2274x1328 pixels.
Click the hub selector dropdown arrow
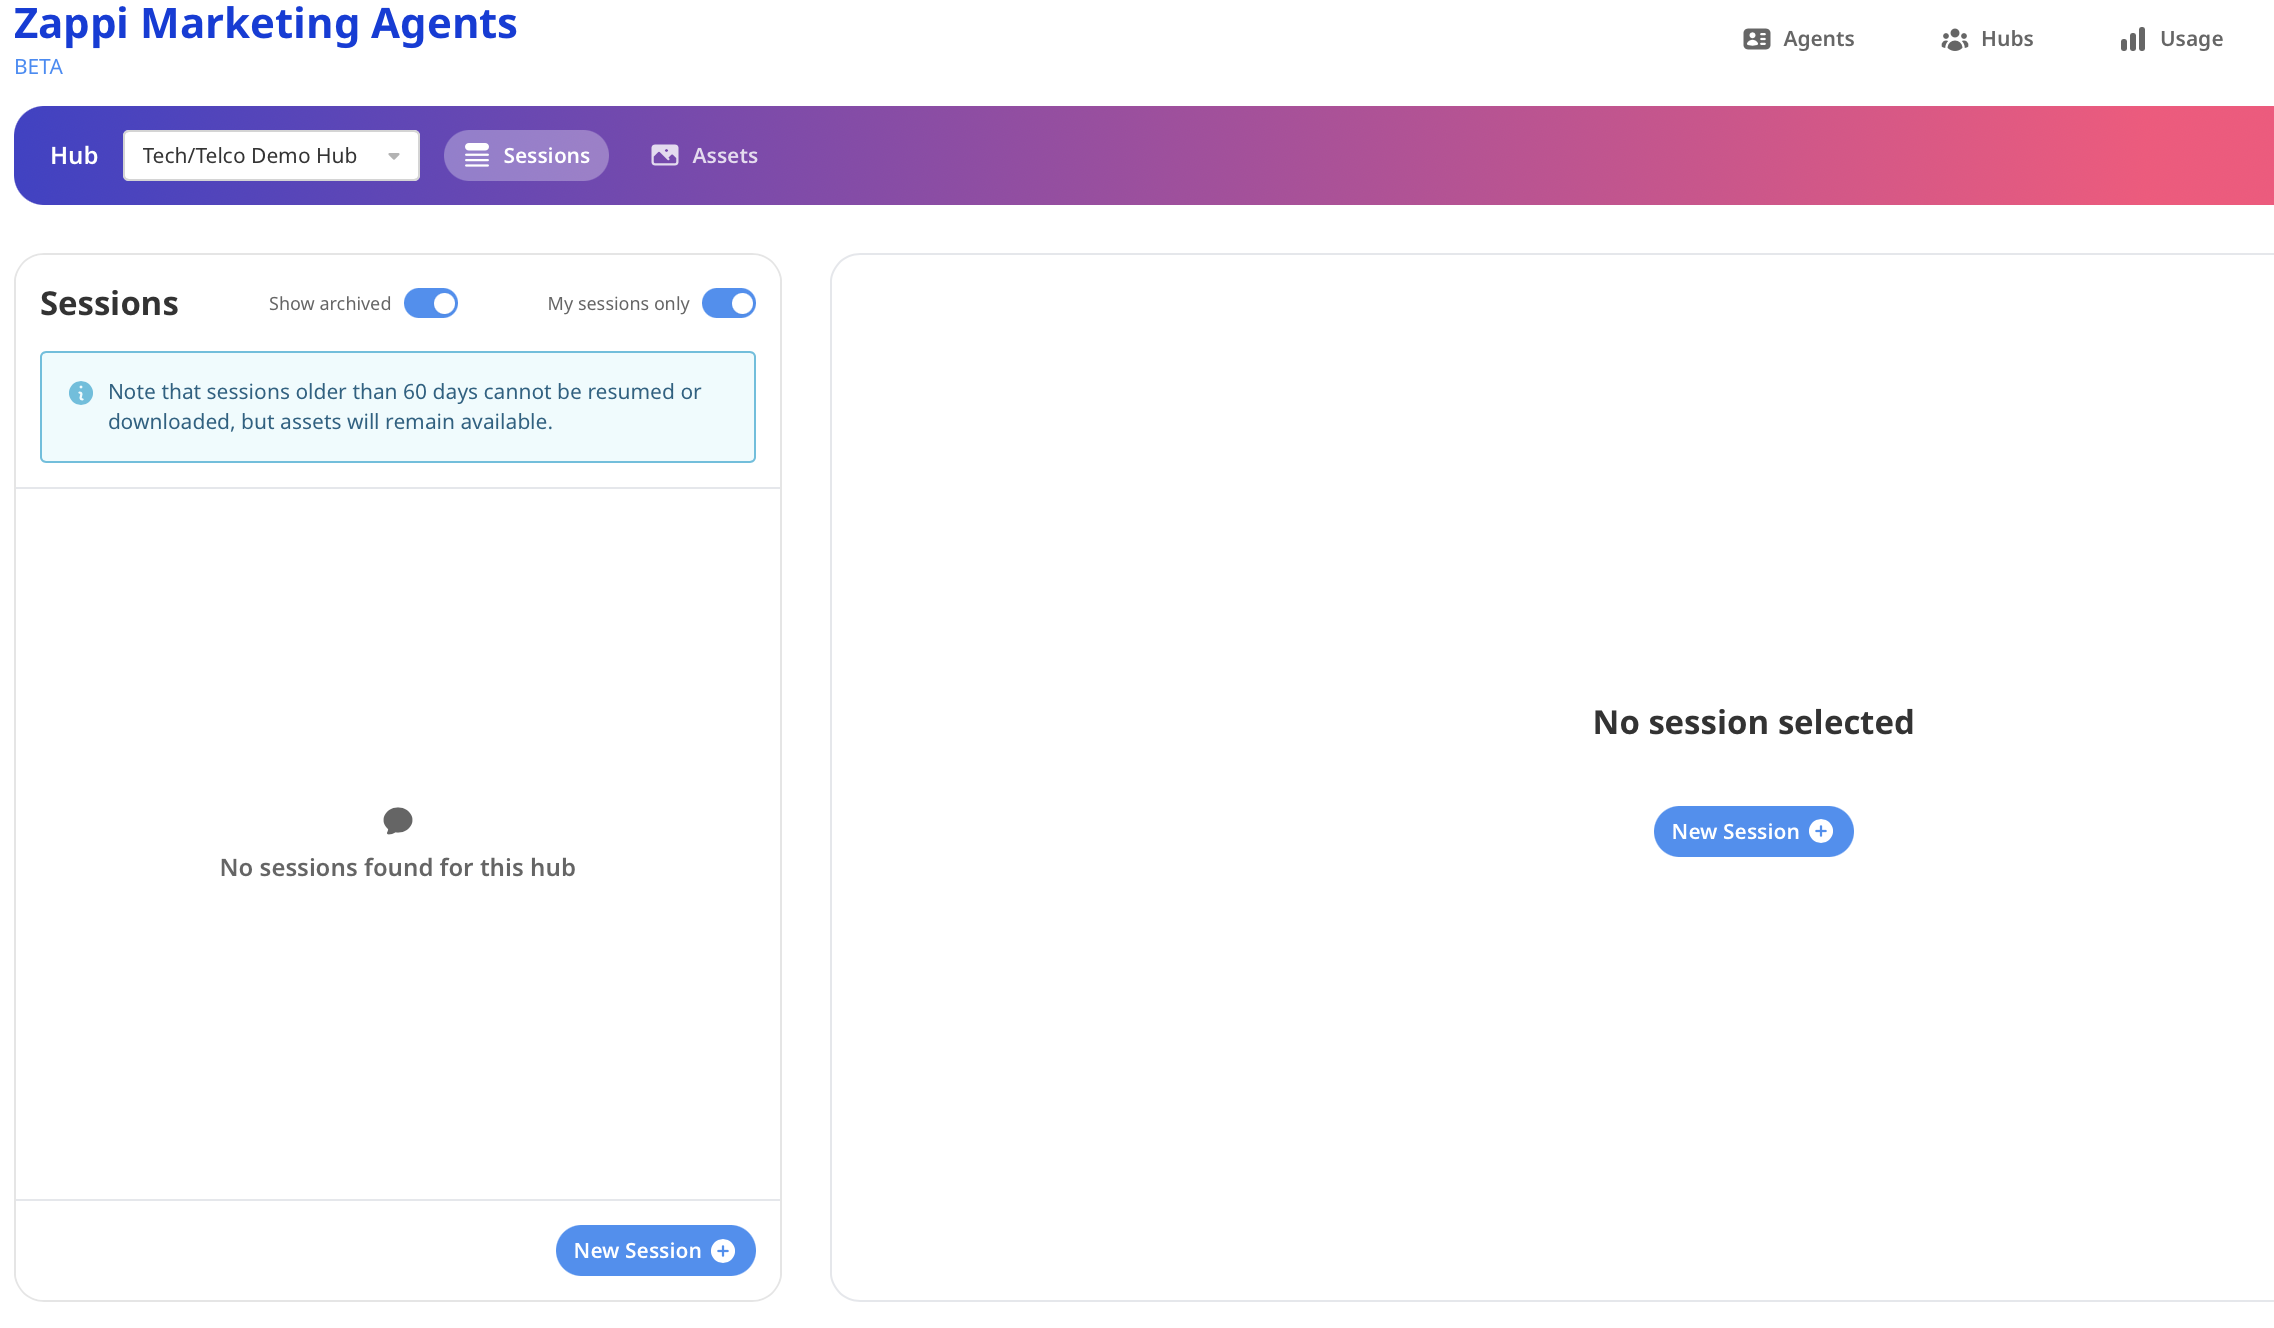[394, 156]
